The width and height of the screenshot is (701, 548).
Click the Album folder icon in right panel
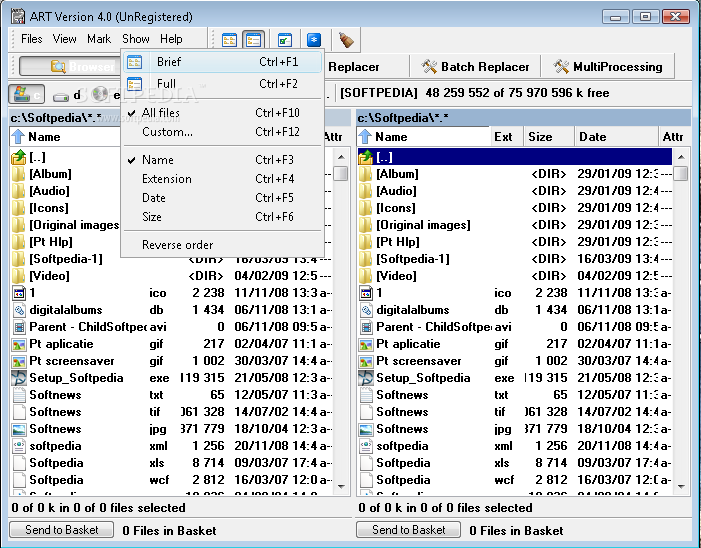(365, 174)
